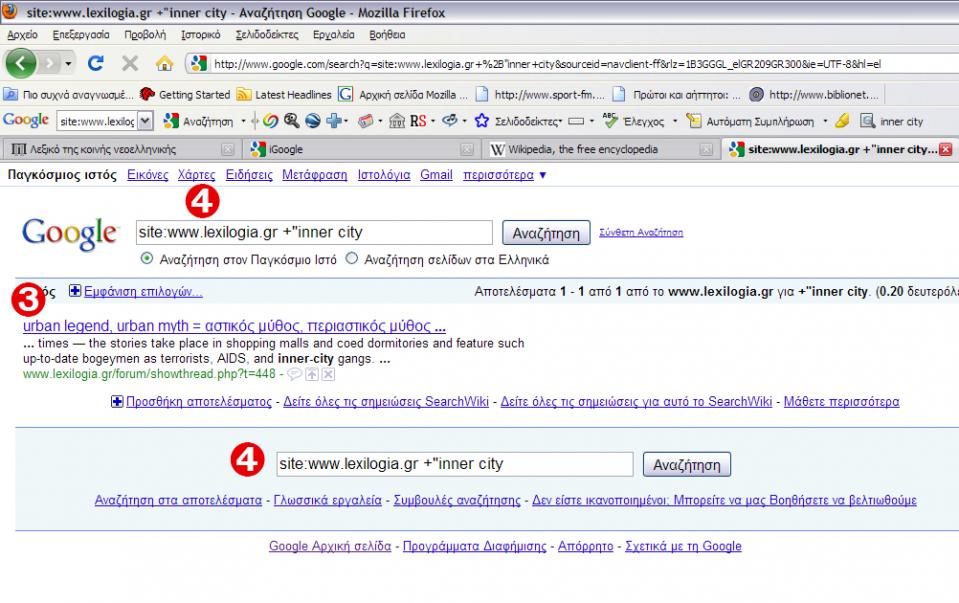Open the http://www.biblionet bookmark

click(x=814, y=95)
